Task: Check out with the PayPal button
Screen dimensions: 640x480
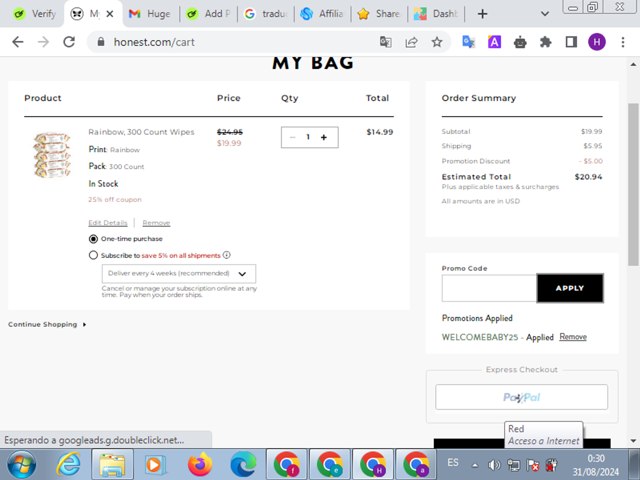Action: point(521,397)
